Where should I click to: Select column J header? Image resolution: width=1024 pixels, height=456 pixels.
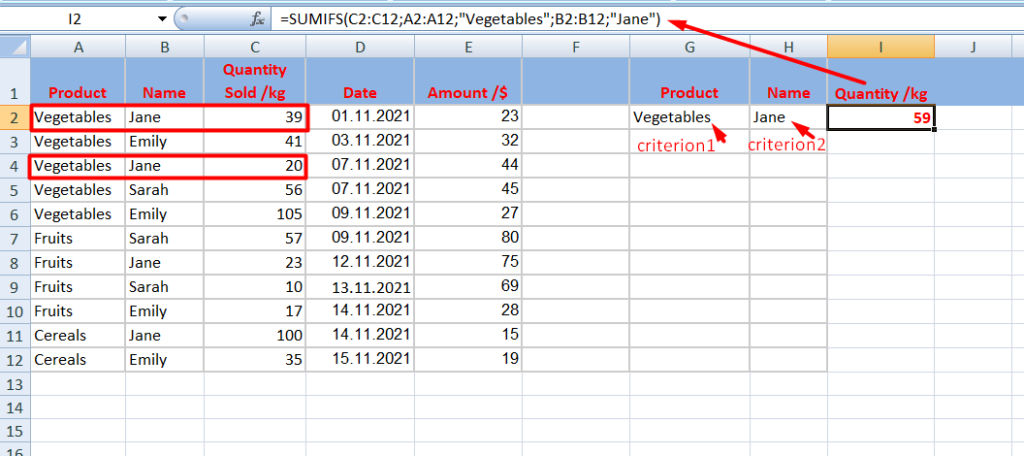pyautogui.click(x=973, y=47)
